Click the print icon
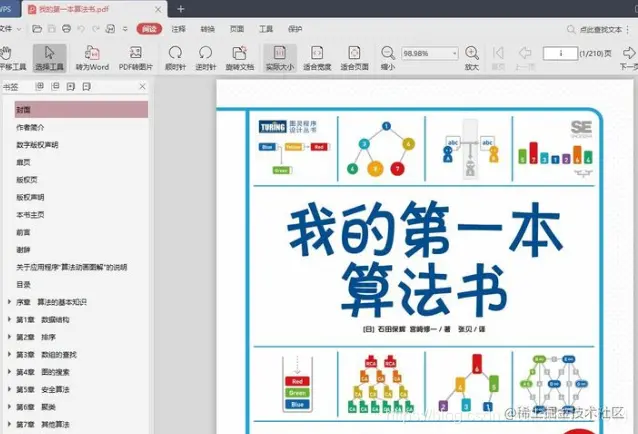 (x=66, y=29)
